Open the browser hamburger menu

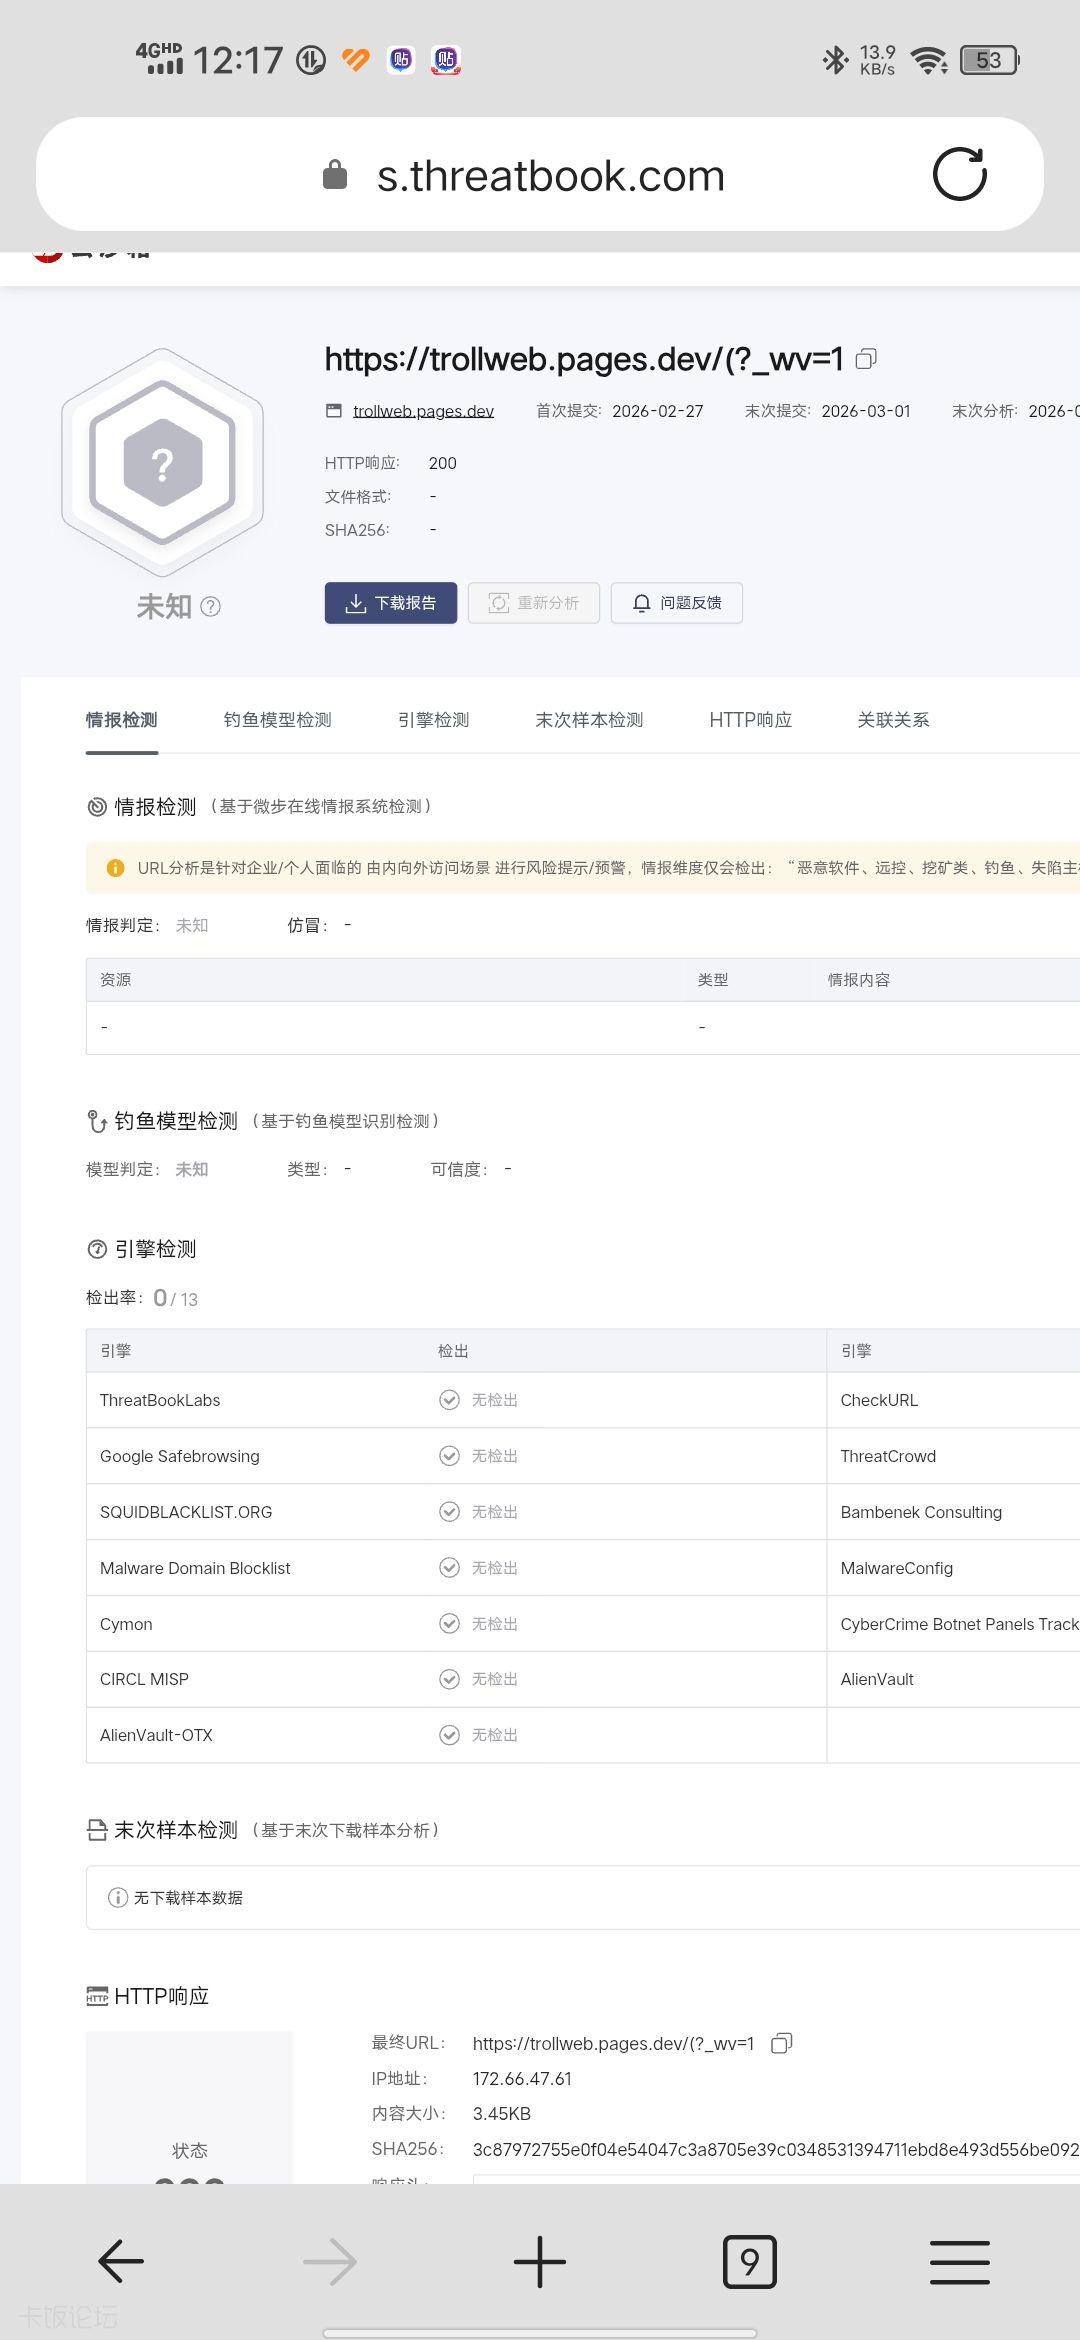click(959, 2261)
